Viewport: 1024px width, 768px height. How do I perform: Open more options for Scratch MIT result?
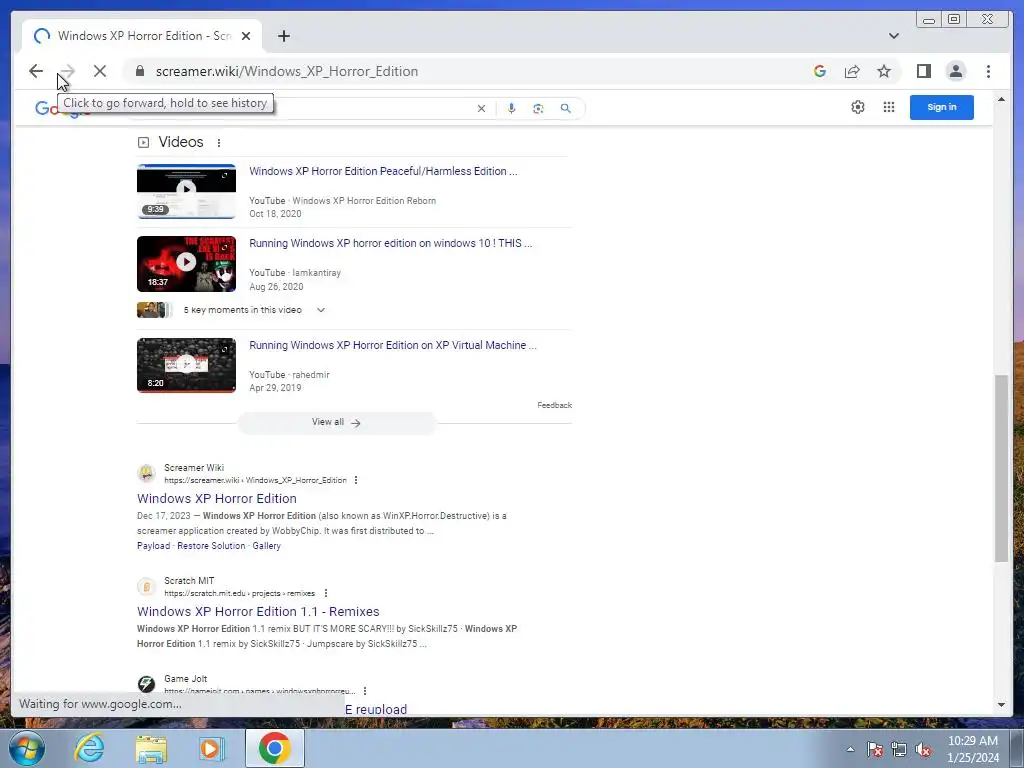325,593
